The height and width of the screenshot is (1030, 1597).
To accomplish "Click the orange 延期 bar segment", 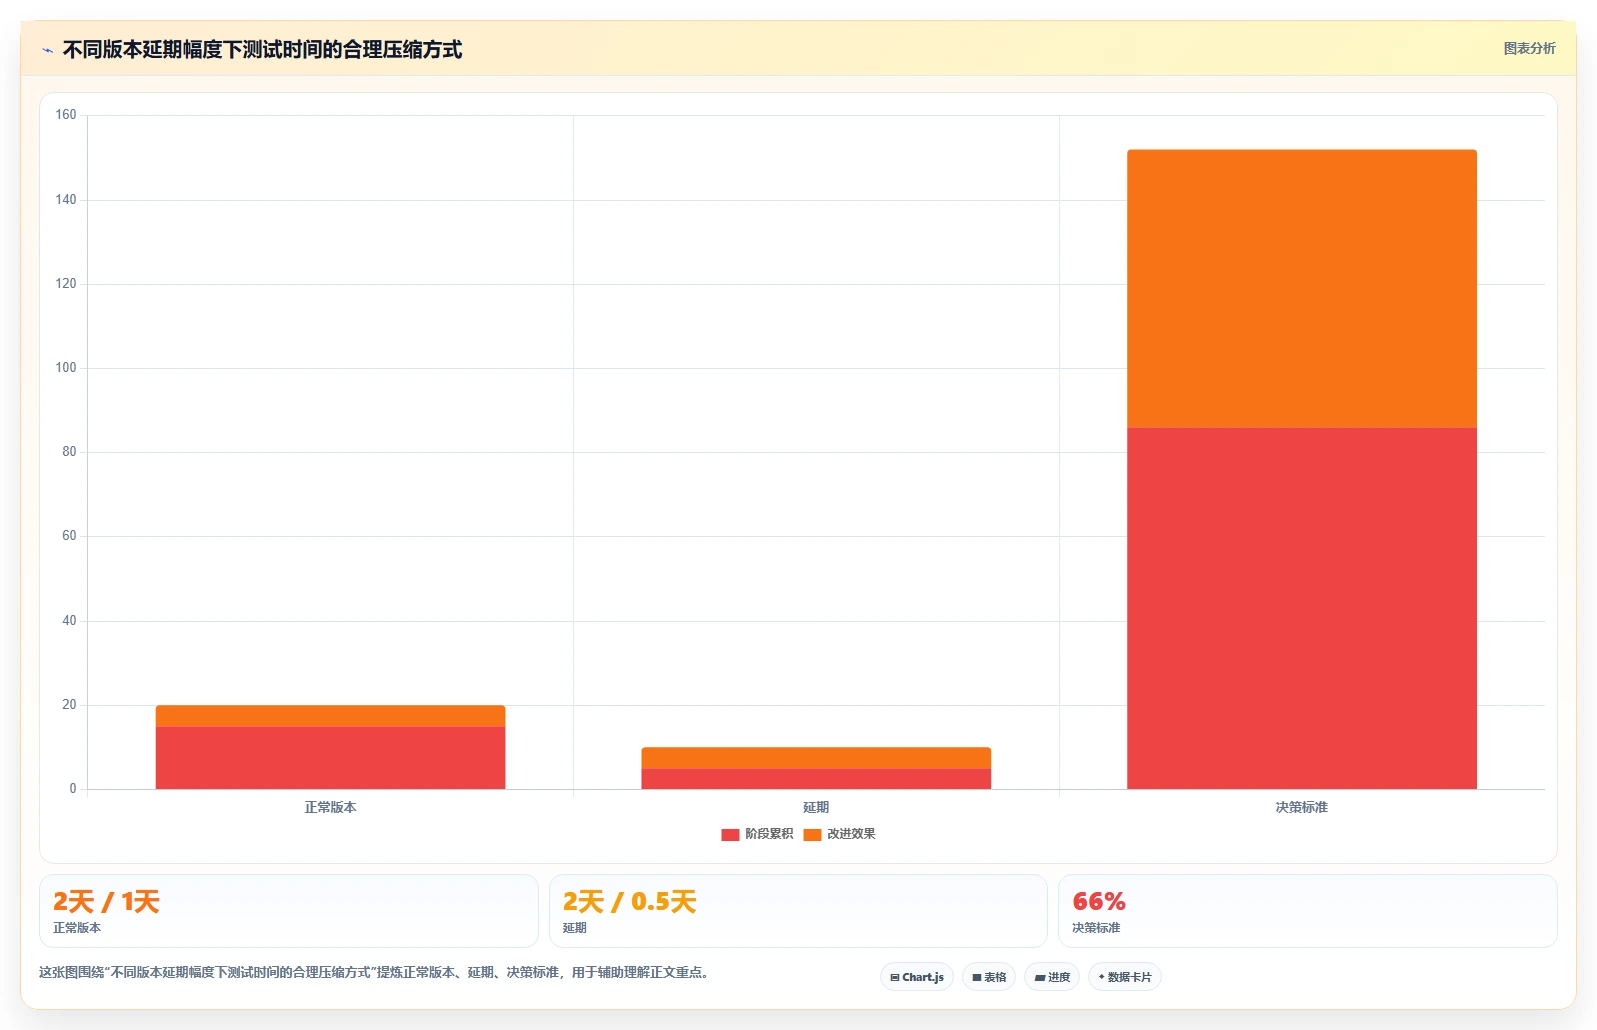I will pyautogui.click(x=816, y=758).
